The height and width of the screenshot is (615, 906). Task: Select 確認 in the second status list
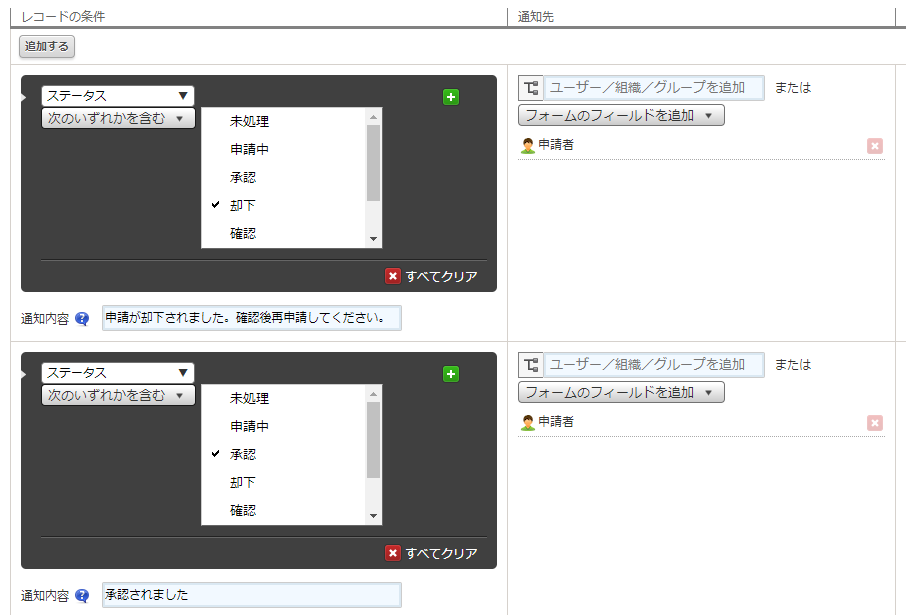(x=284, y=510)
